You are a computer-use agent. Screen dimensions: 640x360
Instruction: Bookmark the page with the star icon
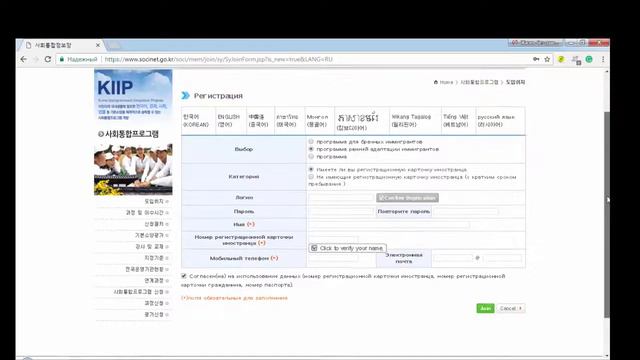547,59
